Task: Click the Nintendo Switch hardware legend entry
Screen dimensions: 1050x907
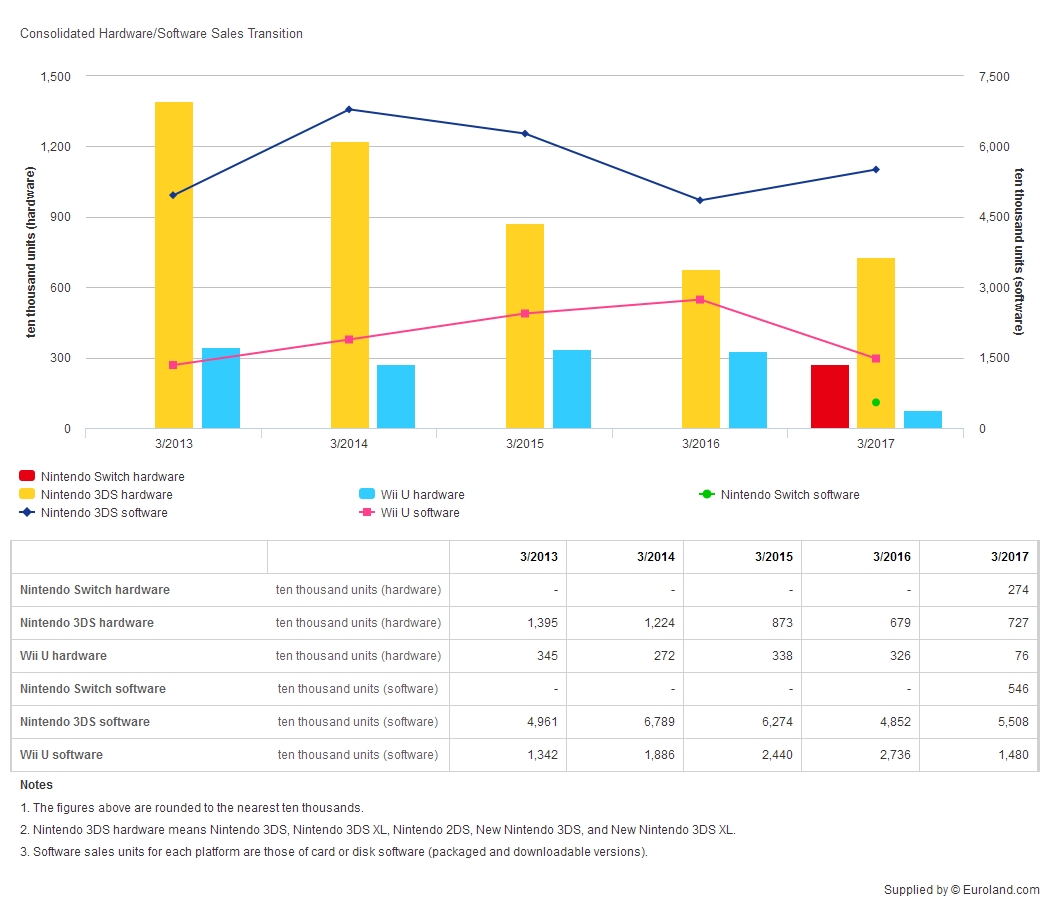Action: [x=102, y=476]
